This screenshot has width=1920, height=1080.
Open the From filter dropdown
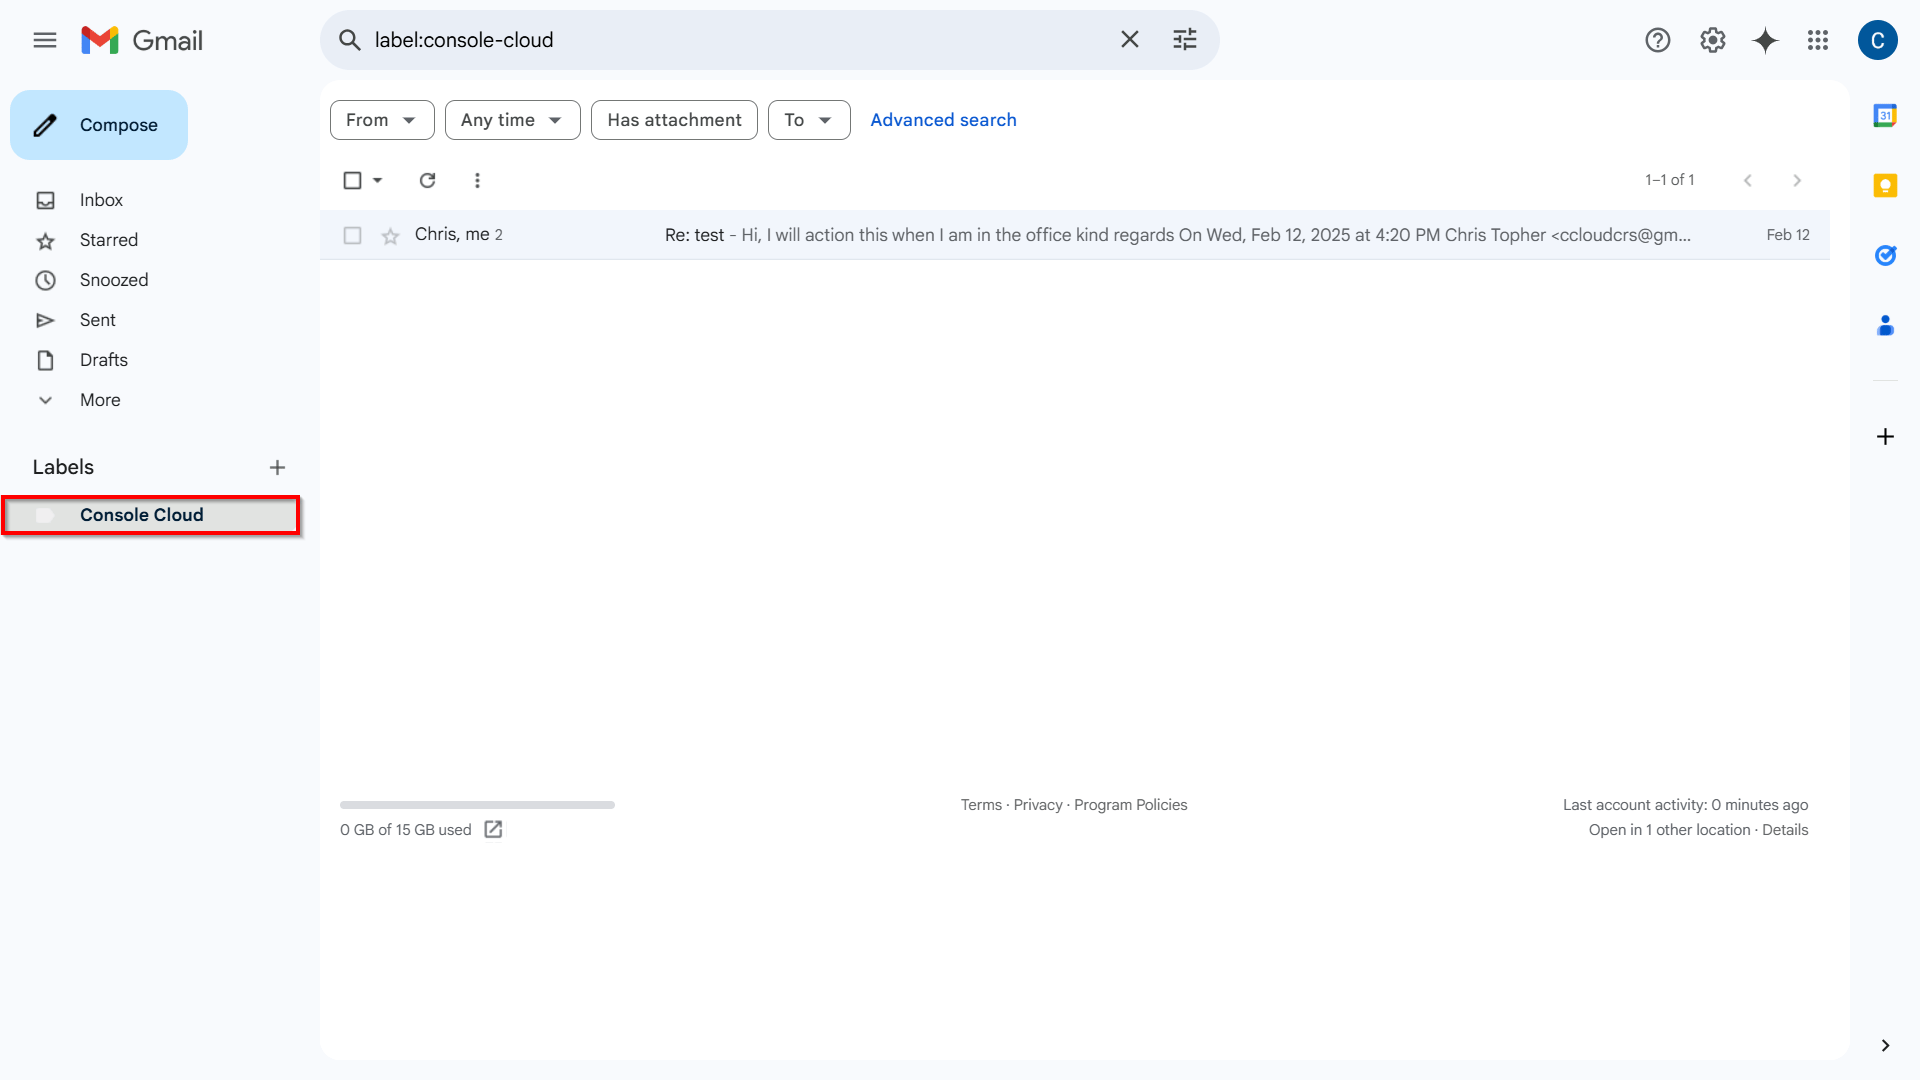click(x=382, y=120)
